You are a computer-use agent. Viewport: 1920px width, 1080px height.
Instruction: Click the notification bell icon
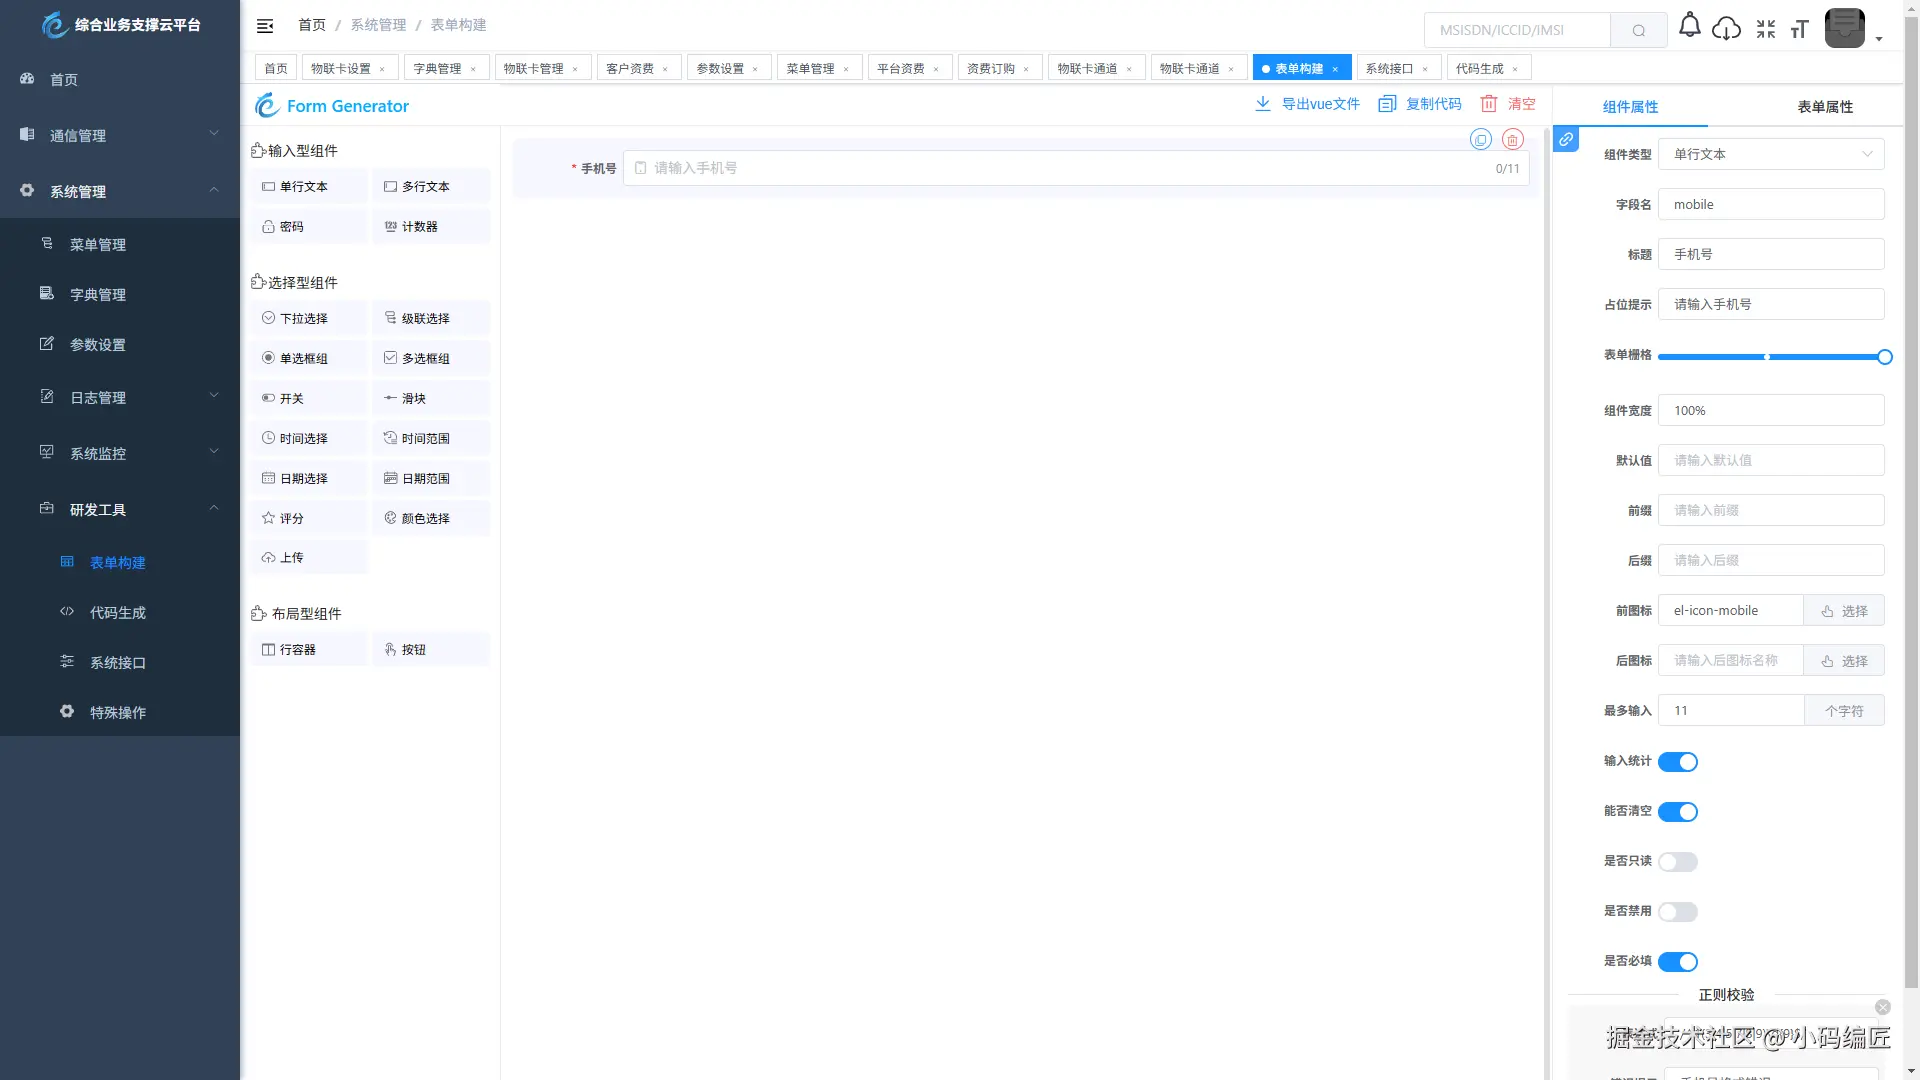coord(1689,27)
